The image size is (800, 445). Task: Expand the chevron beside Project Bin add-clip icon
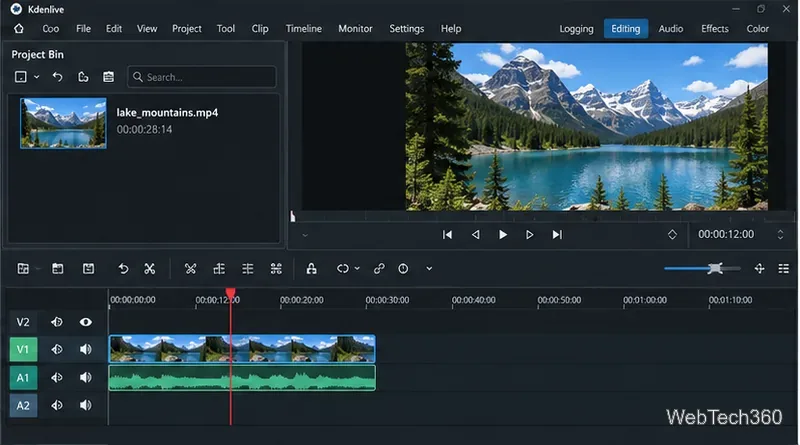[36, 77]
